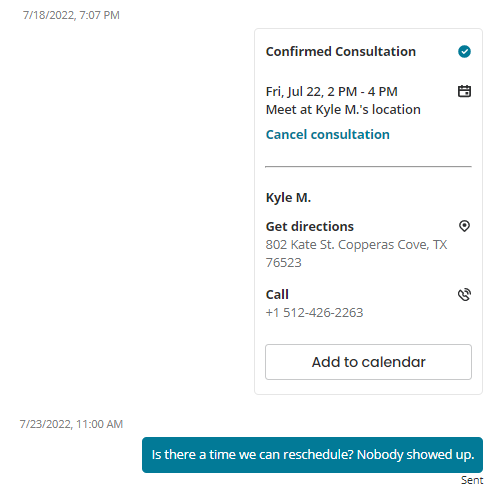This screenshot has width=496, height=500.
Task: Click the Call label
Action: (277, 295)
